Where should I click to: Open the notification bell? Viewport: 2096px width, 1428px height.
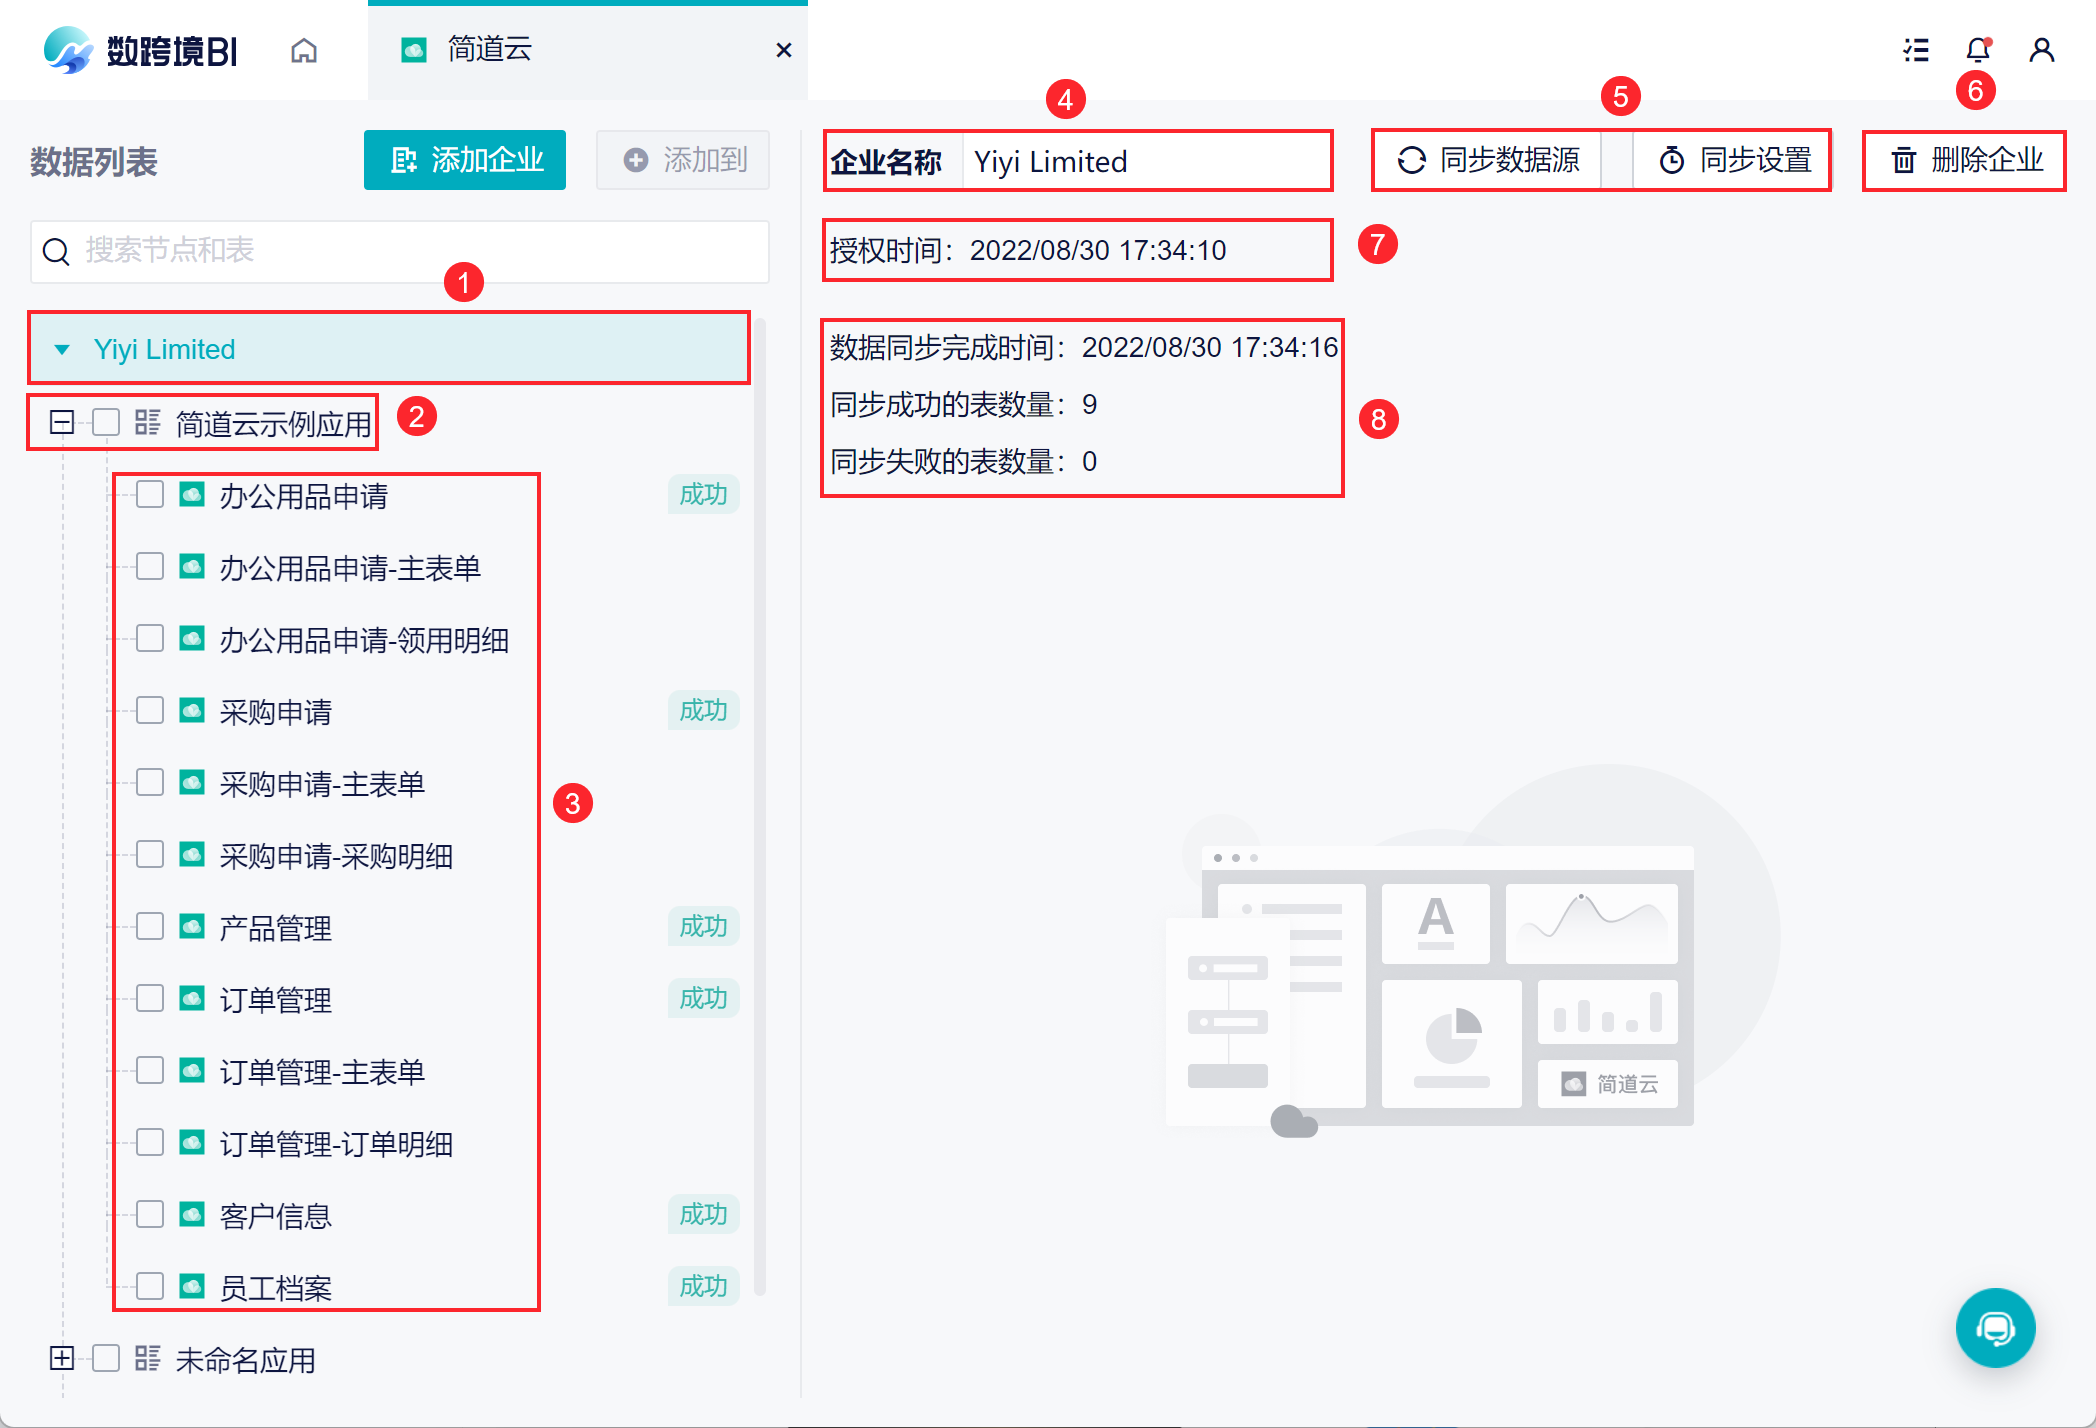coord(1977,50)
